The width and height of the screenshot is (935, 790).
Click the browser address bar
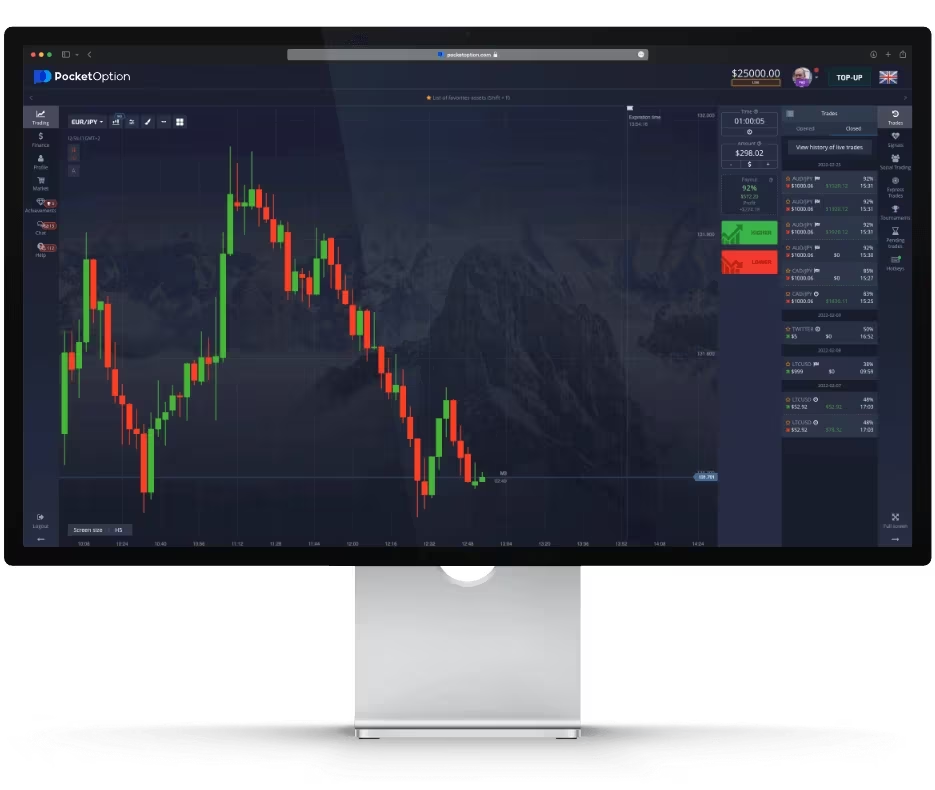[468, 54]
